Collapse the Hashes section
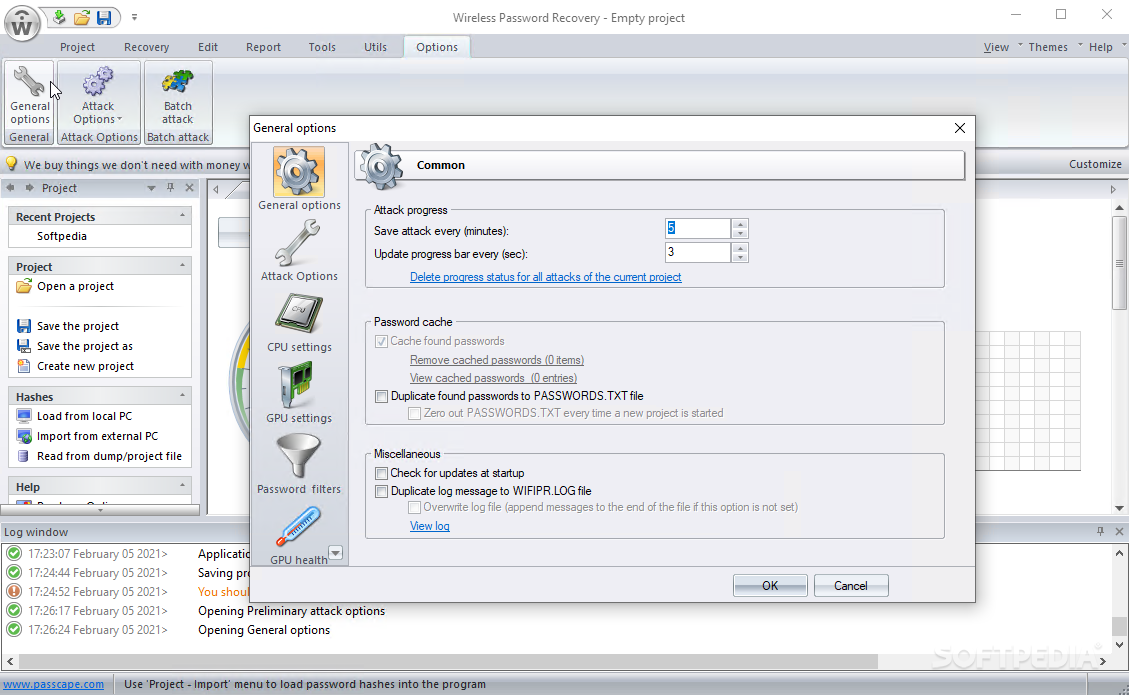 tap(182, 395)
